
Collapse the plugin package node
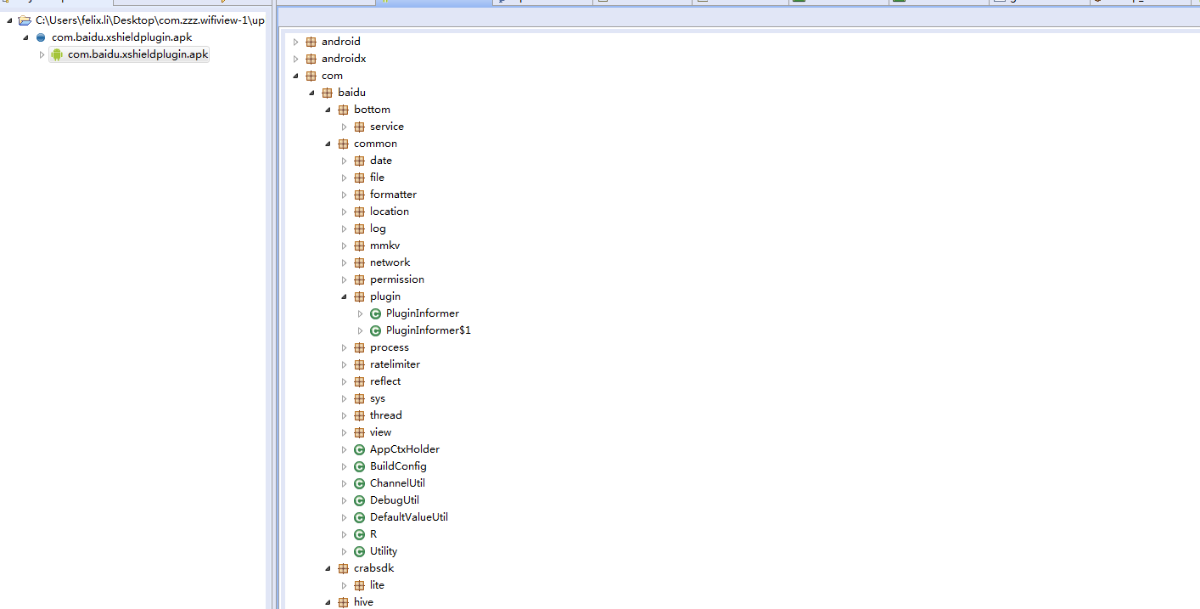344,297
